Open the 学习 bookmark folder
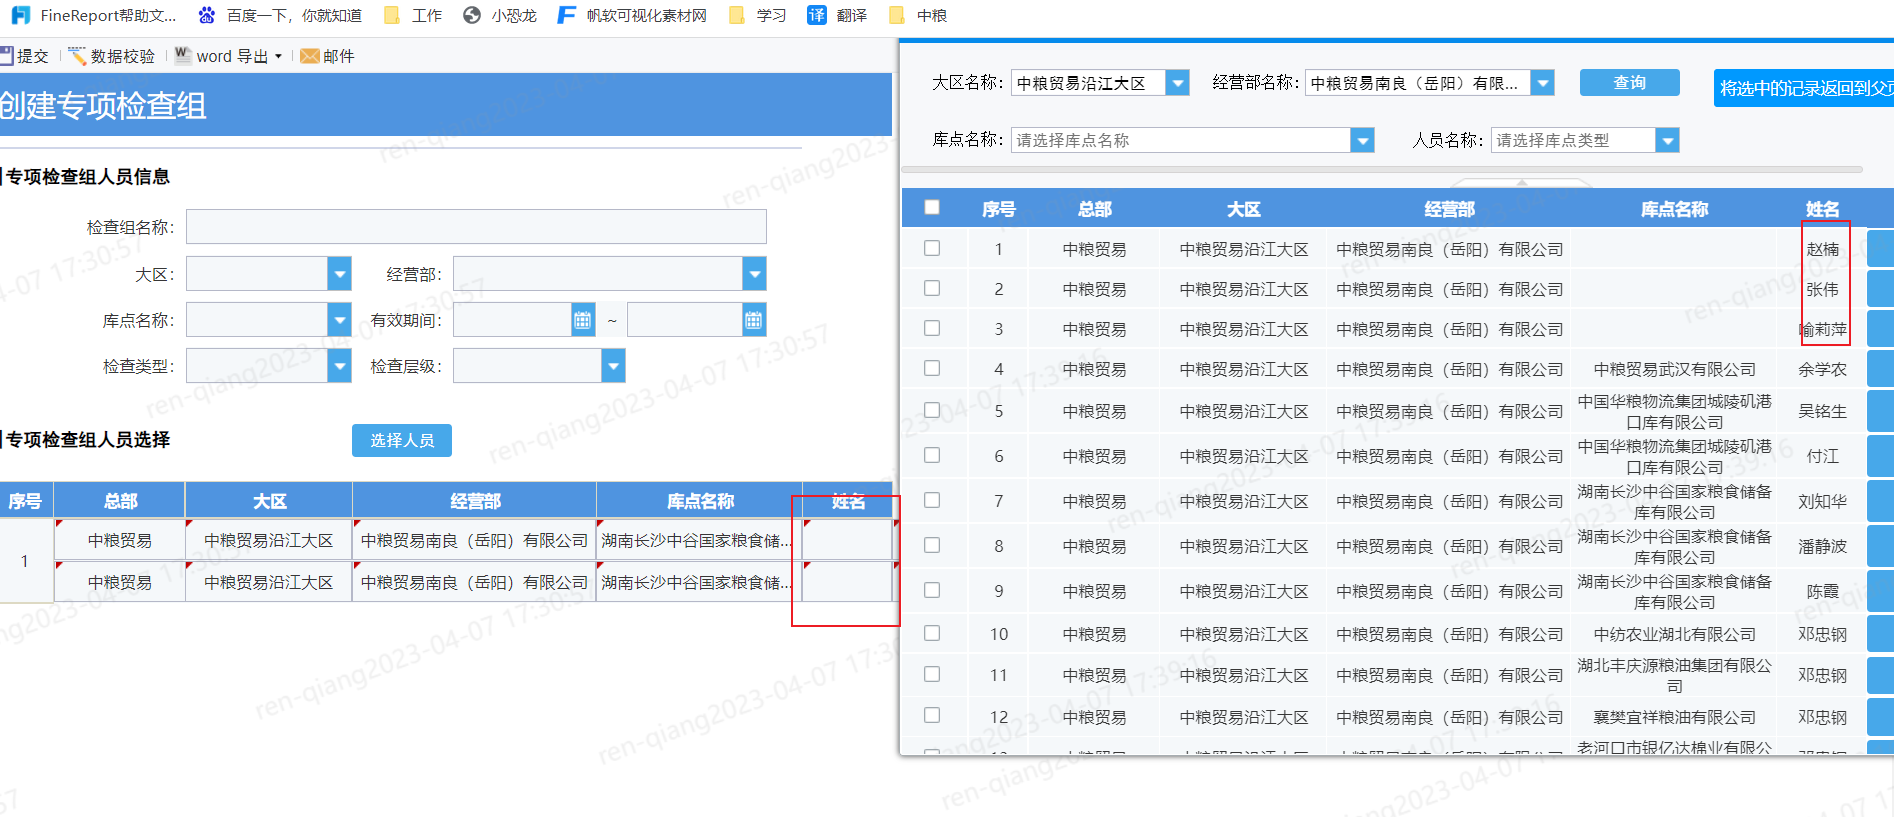The width and height of the screenshot is (1894, 817). (x=758, y=15)
